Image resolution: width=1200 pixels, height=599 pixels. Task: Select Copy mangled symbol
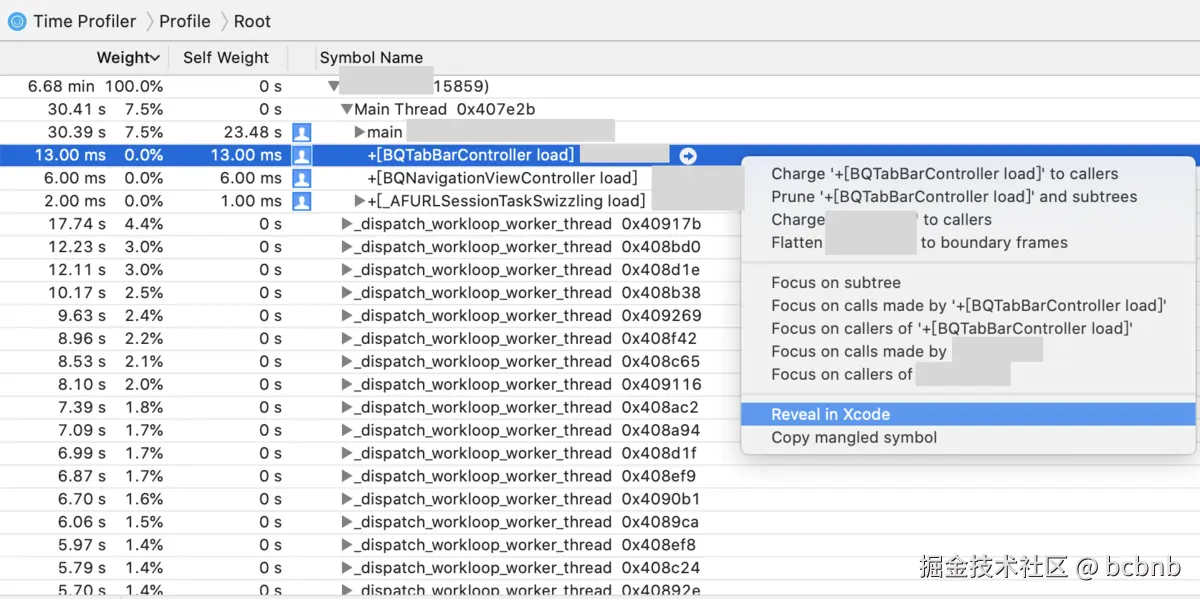click(x=968, y=437)
